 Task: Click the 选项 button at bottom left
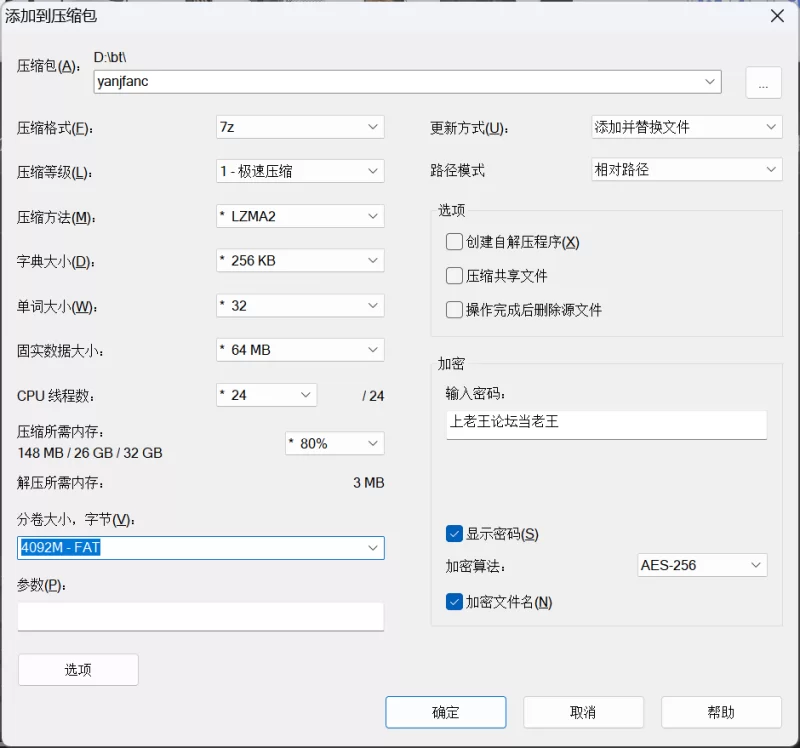pos(78,670)
